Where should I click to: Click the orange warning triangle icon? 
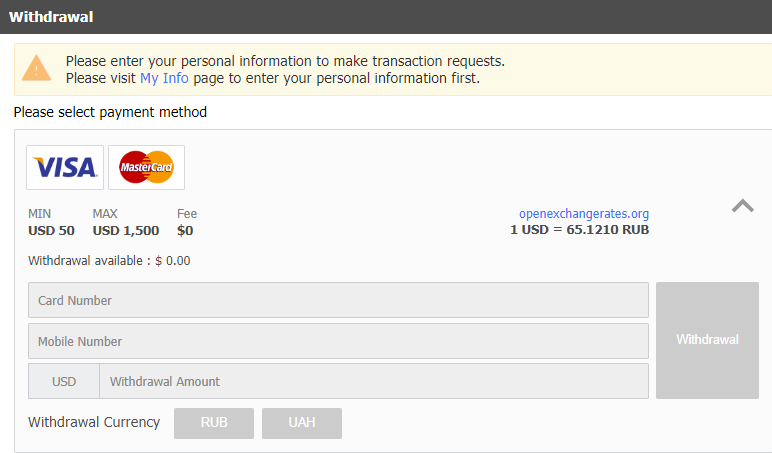point(36,68)
